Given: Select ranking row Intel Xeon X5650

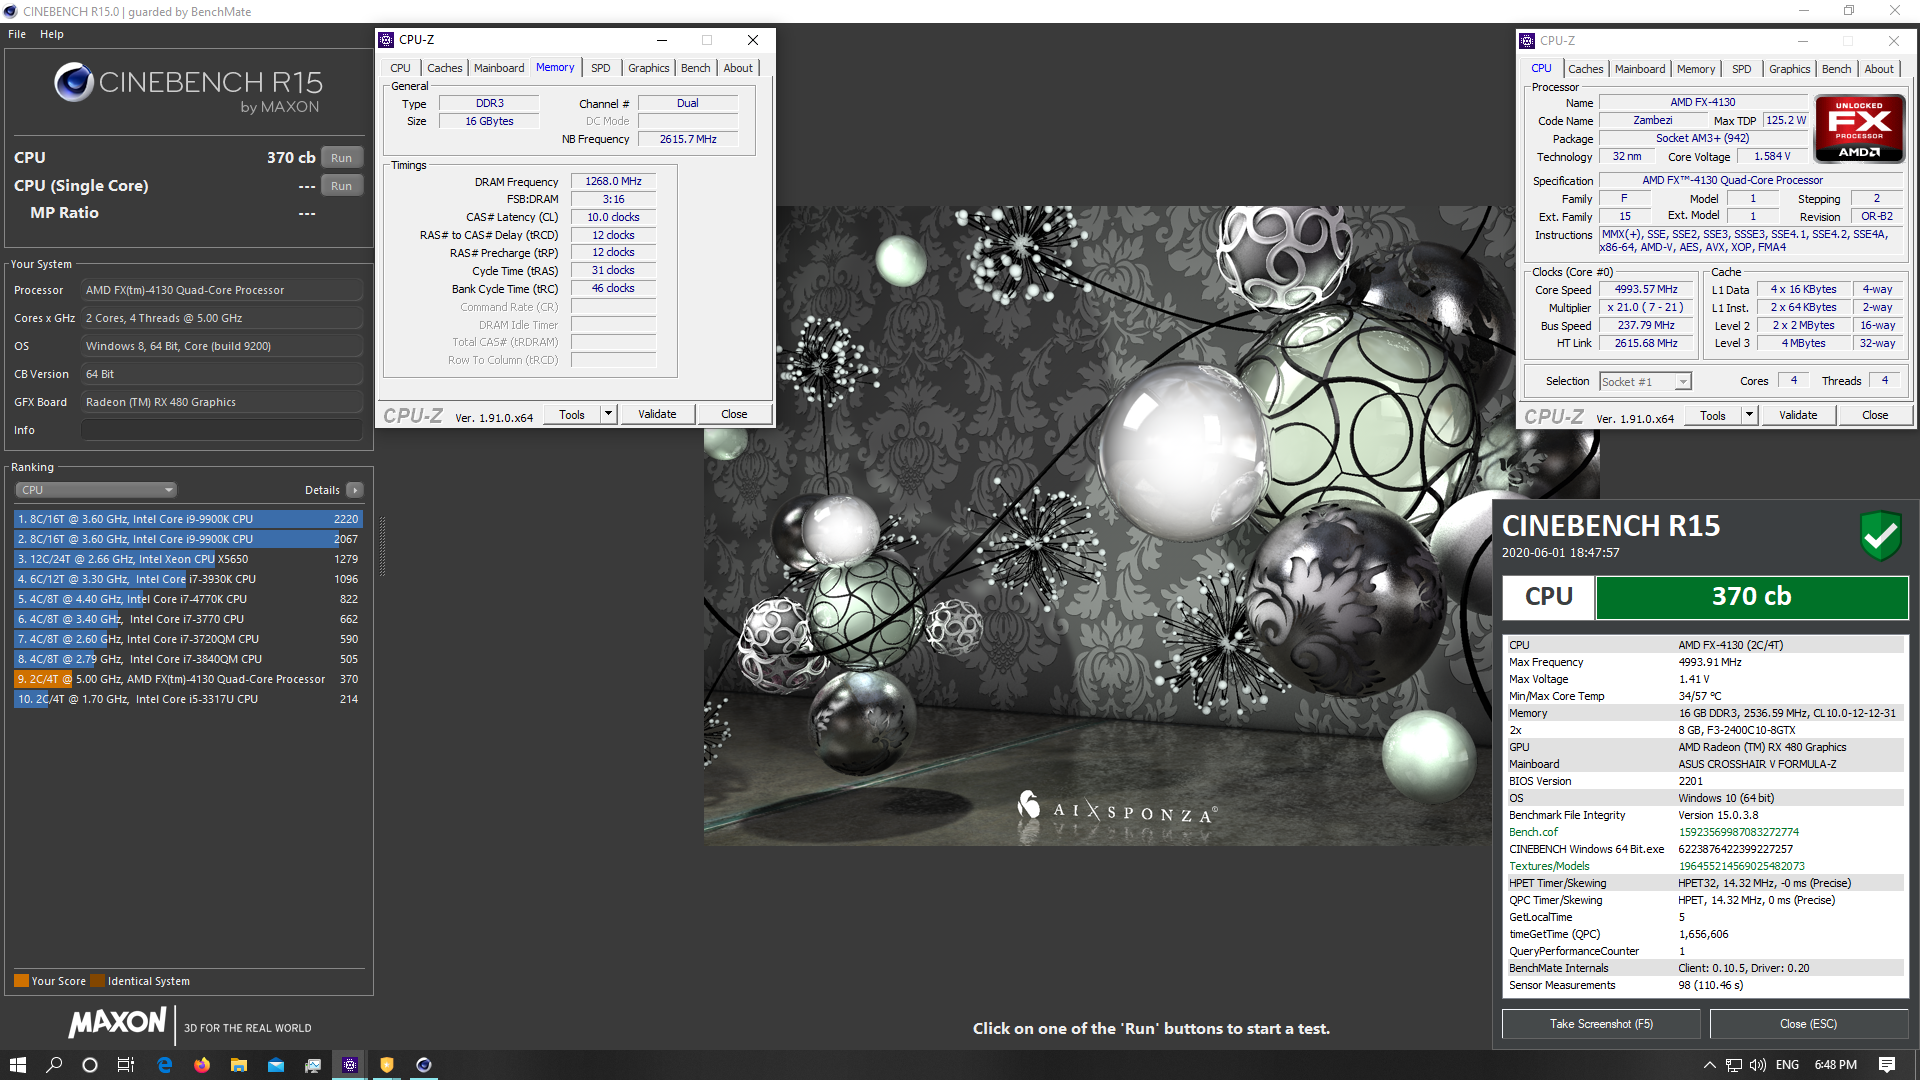Looking at the screenshot, I should click(188, 559).
